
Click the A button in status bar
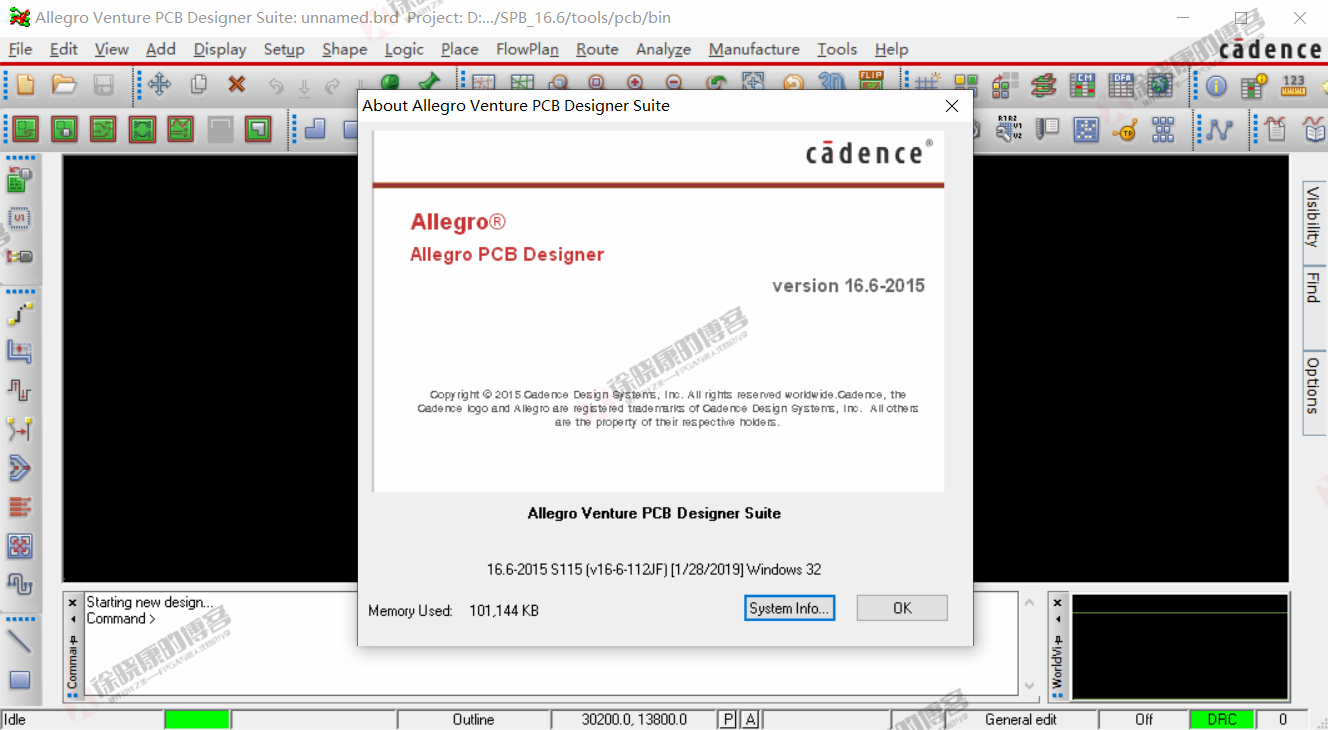pyautogui.click(x=750, y=719)
